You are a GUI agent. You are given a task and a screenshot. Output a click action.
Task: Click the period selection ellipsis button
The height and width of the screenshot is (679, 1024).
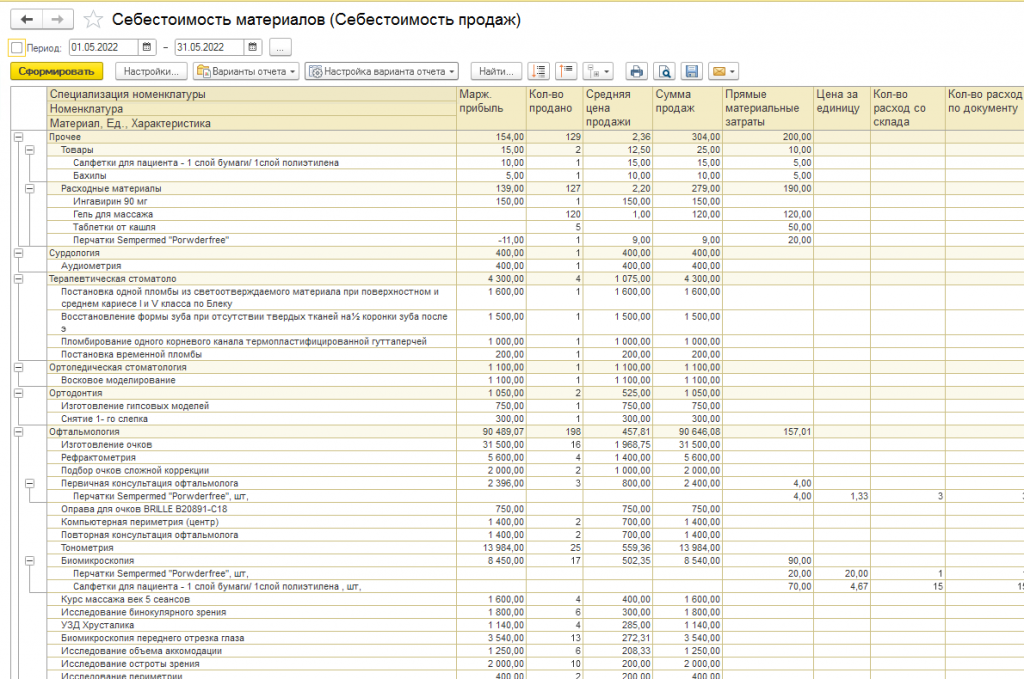280,48
